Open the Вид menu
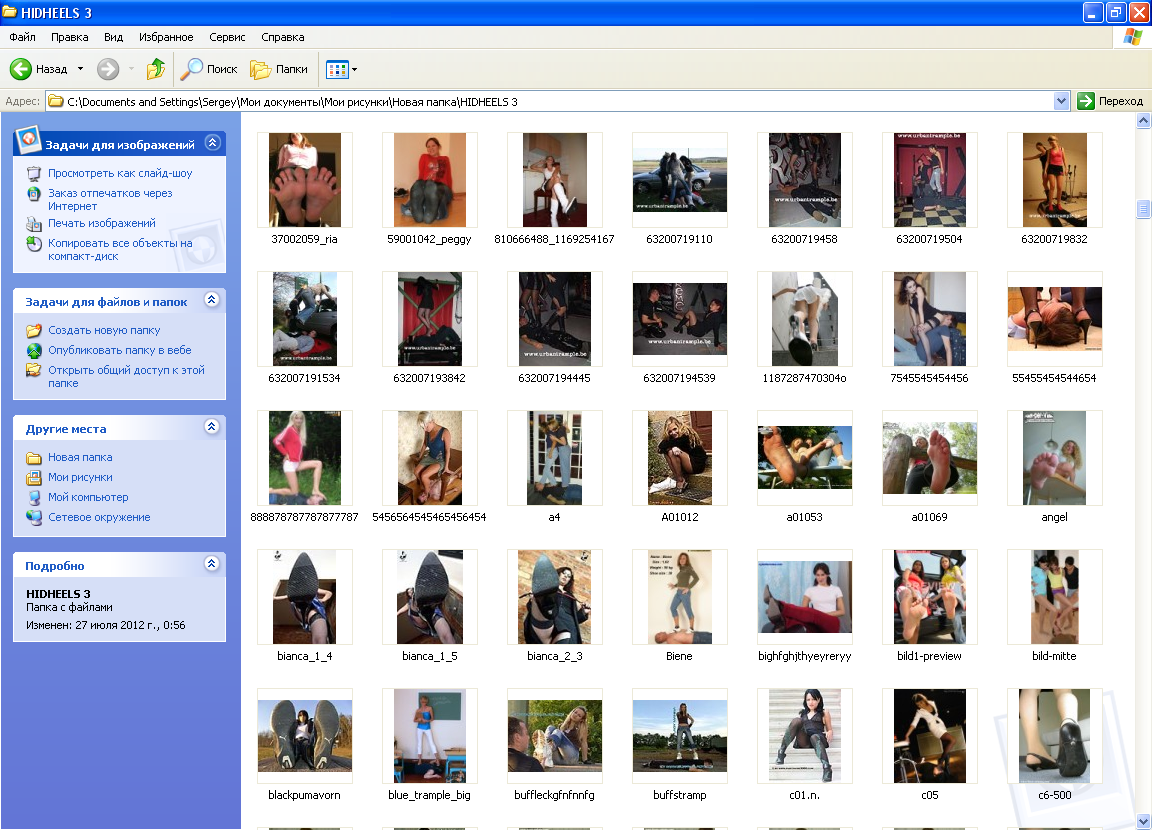 pos(113,37)
